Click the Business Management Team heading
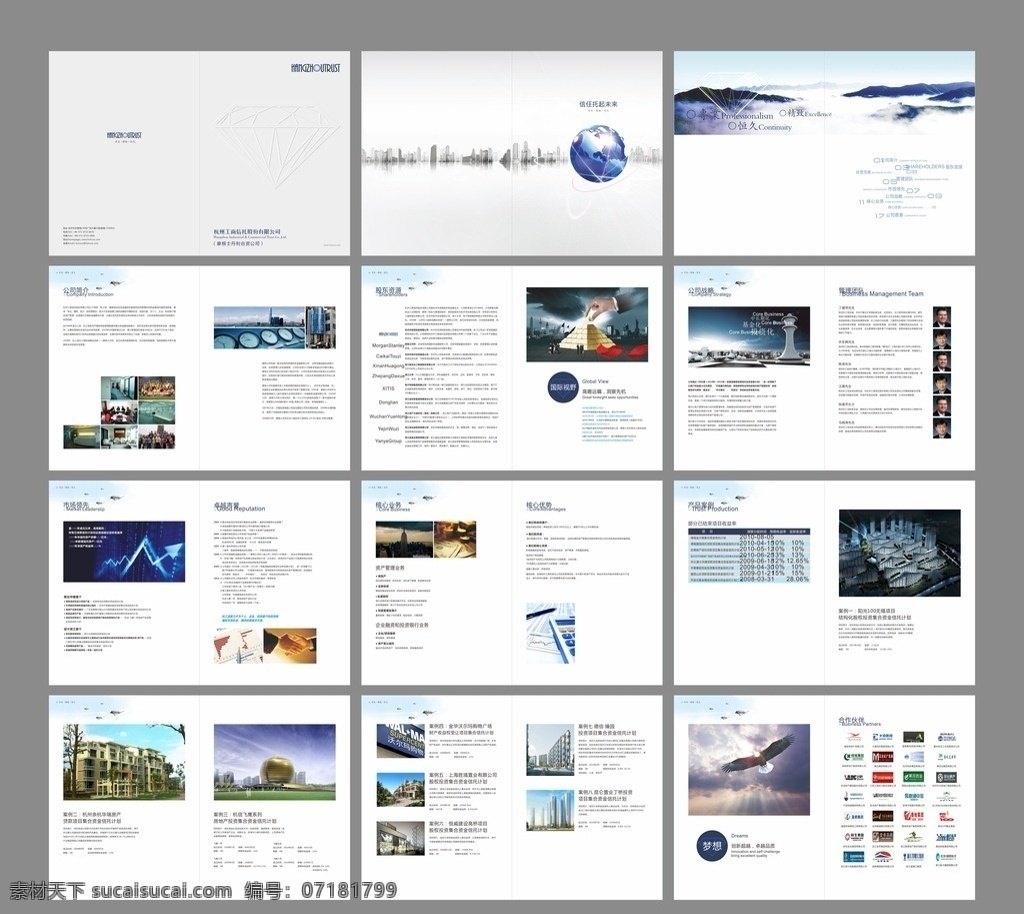1024x914 pixels. coord(884,294)
